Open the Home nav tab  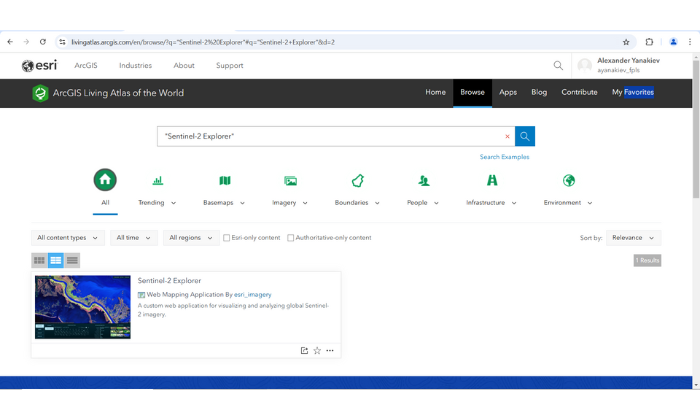(x=435, y=92)
